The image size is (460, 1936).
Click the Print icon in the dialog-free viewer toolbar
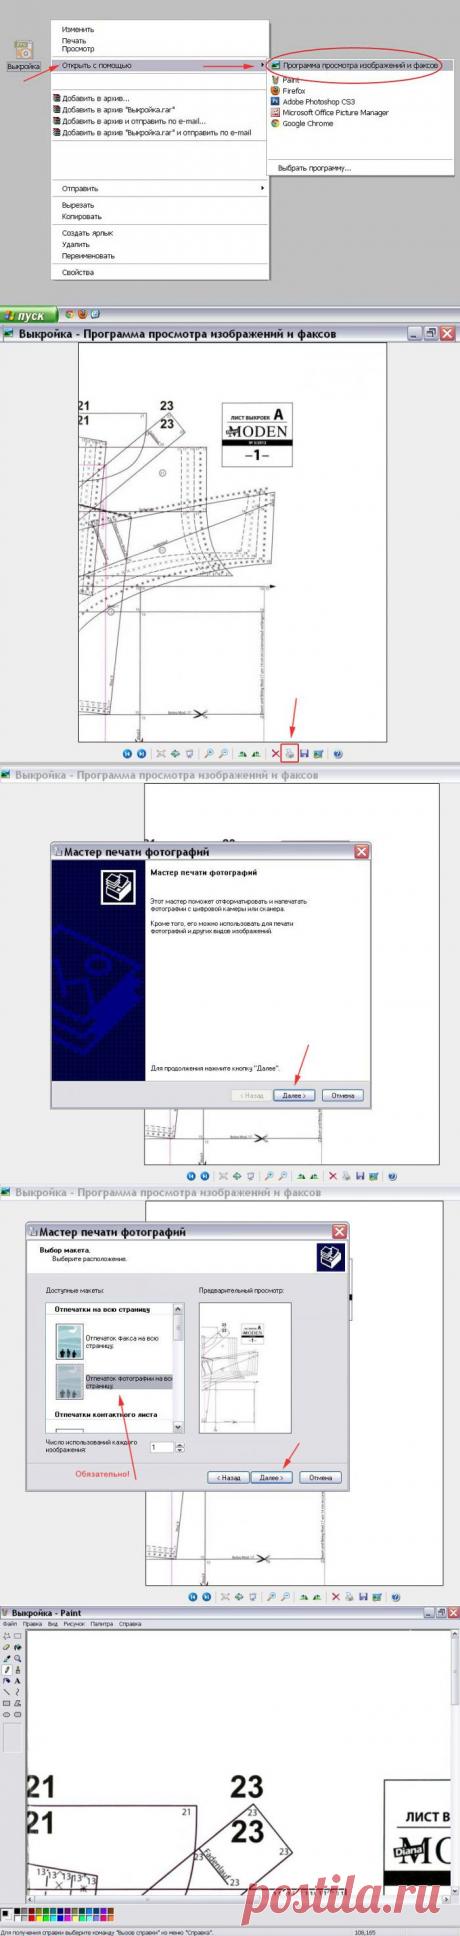pos(289,754)
